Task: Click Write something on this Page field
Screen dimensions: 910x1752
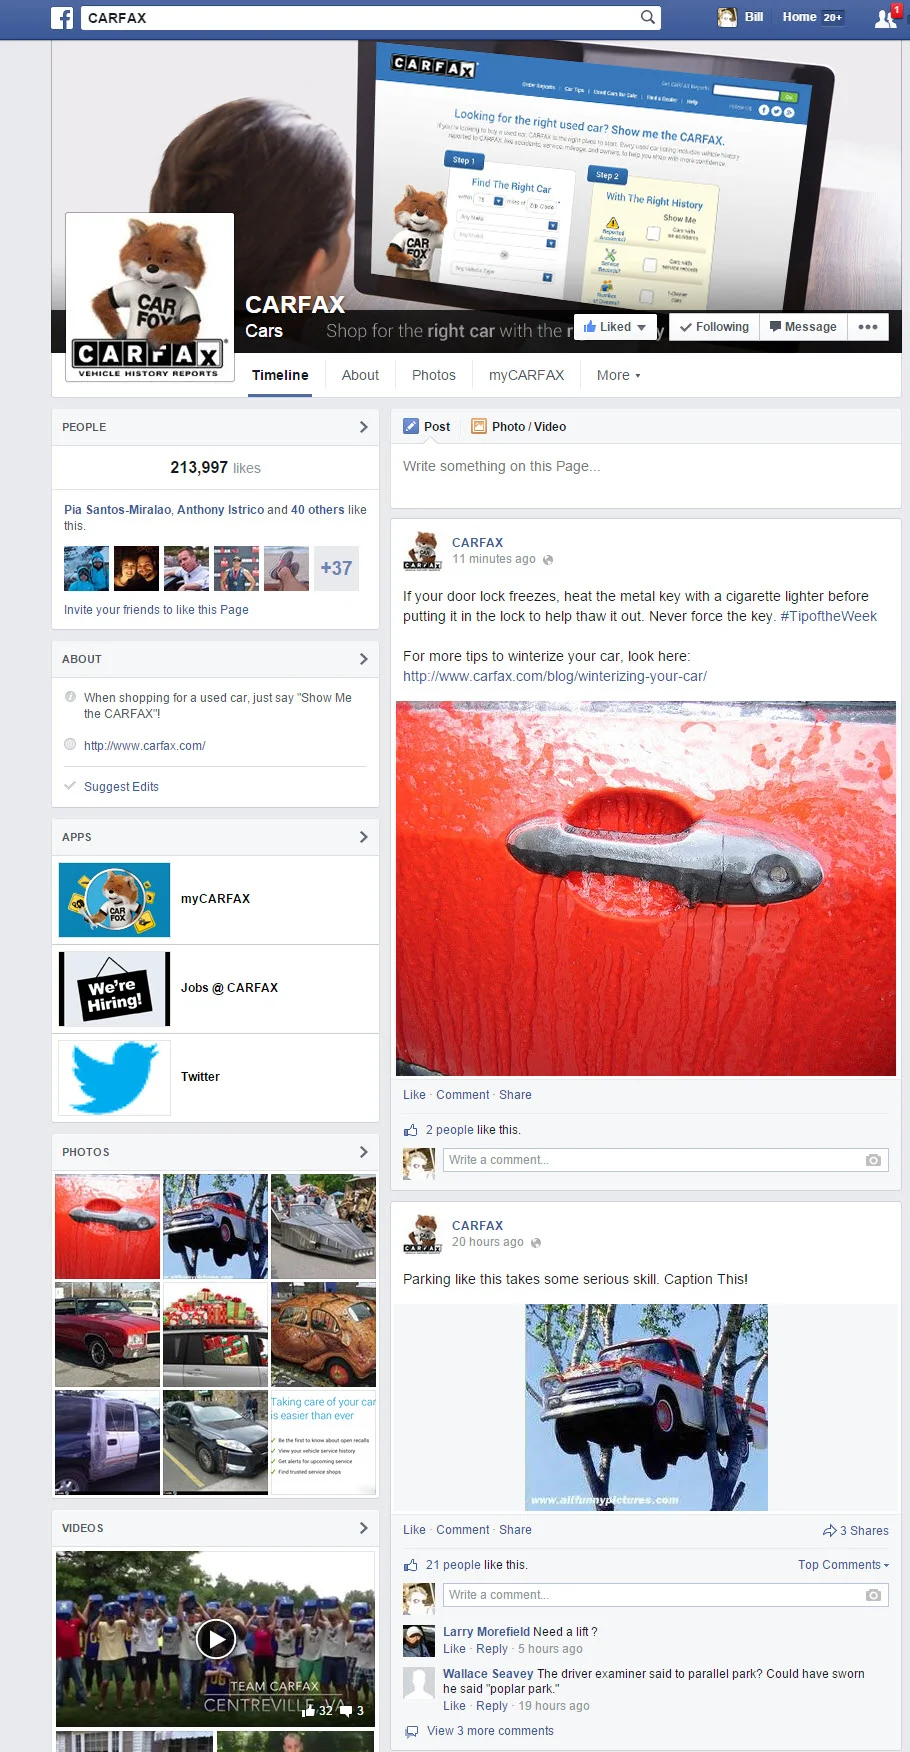Action: 645,466
